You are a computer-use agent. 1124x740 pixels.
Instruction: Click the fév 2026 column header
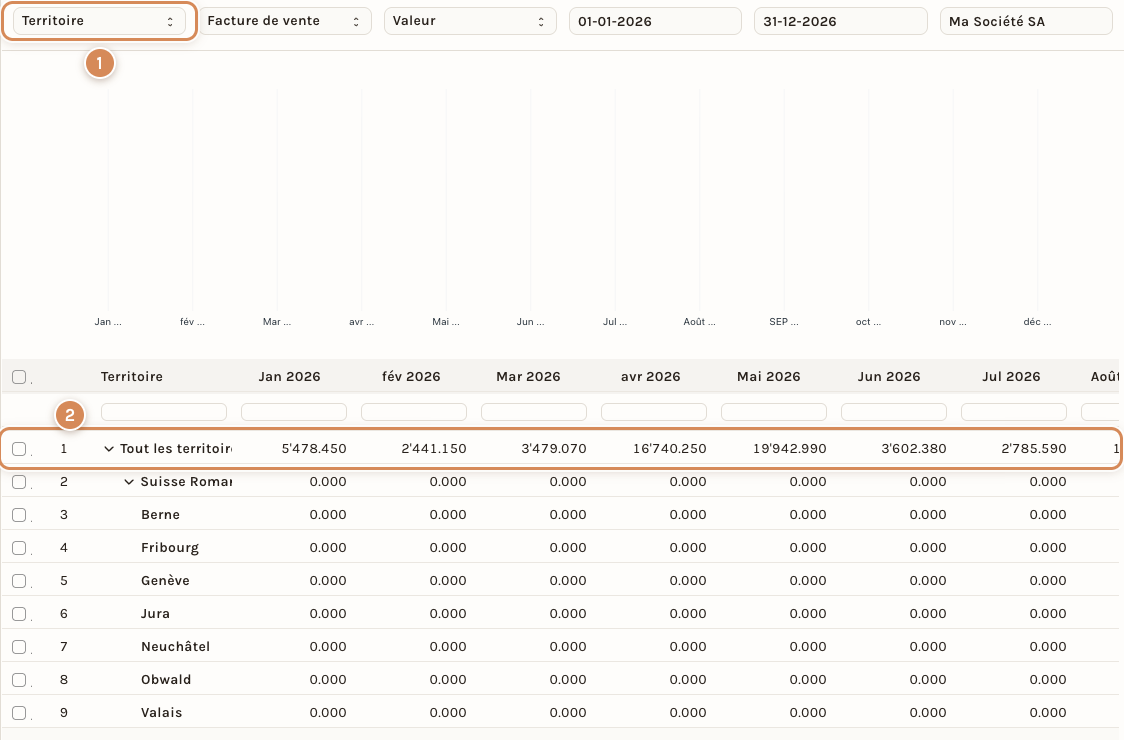coord(411,376)
